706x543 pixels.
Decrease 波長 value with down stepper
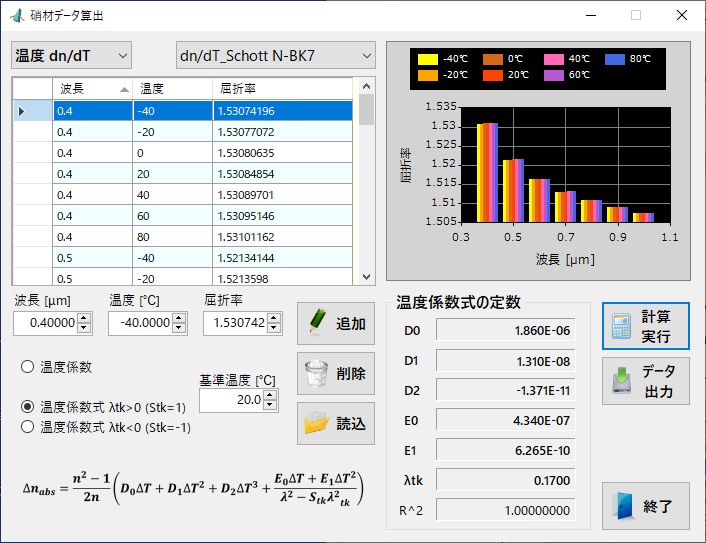pos(84,328)
